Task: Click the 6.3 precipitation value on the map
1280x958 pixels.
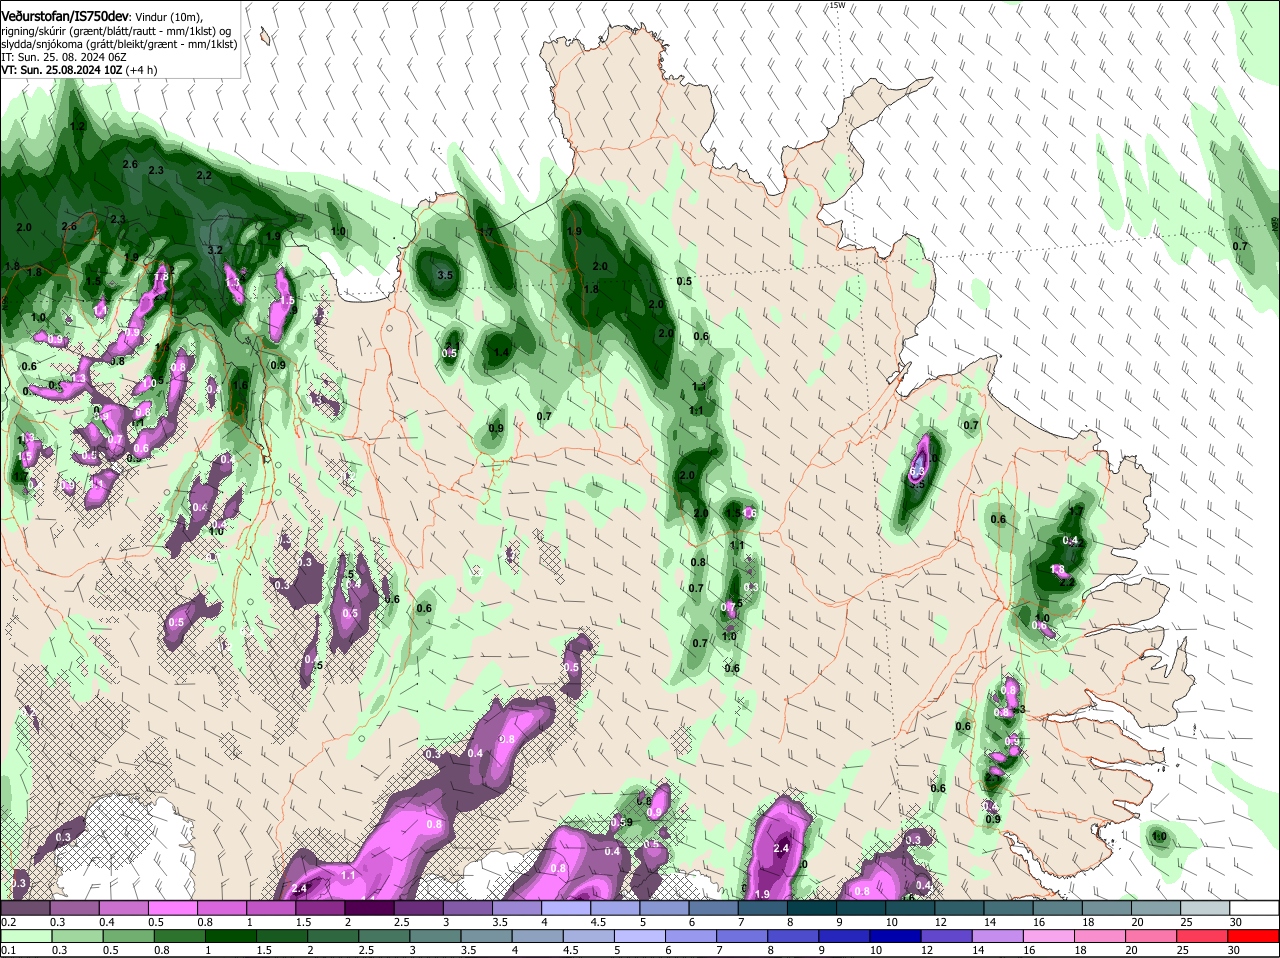Action: click(919, 470)
